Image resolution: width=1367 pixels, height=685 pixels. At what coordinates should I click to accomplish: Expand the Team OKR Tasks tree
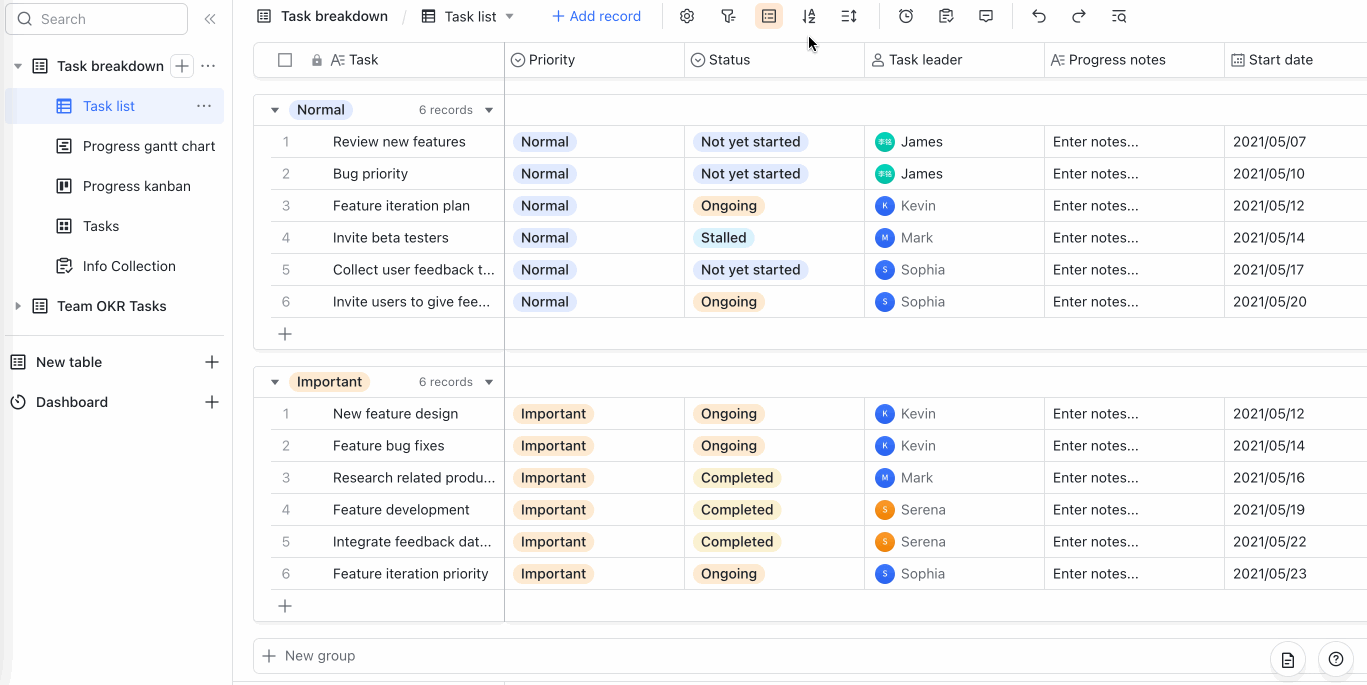tap(18, 306)
